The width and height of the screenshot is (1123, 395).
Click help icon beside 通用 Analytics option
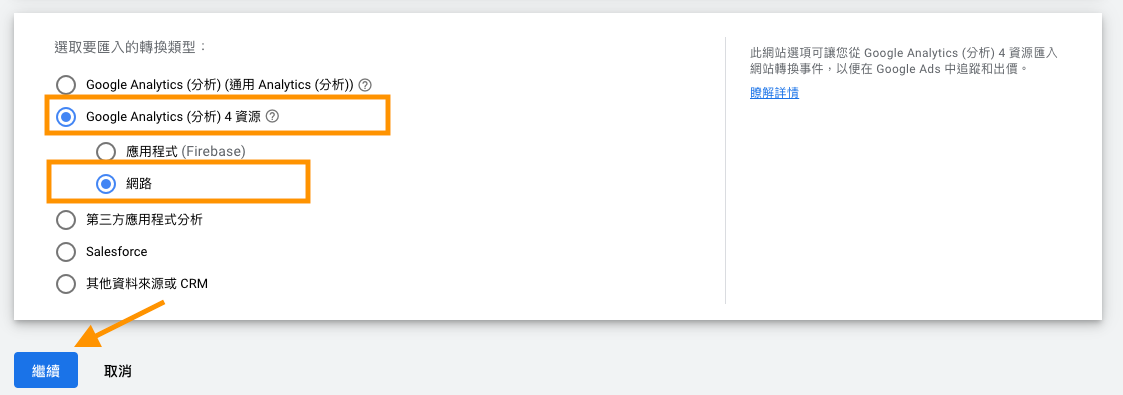365,84
